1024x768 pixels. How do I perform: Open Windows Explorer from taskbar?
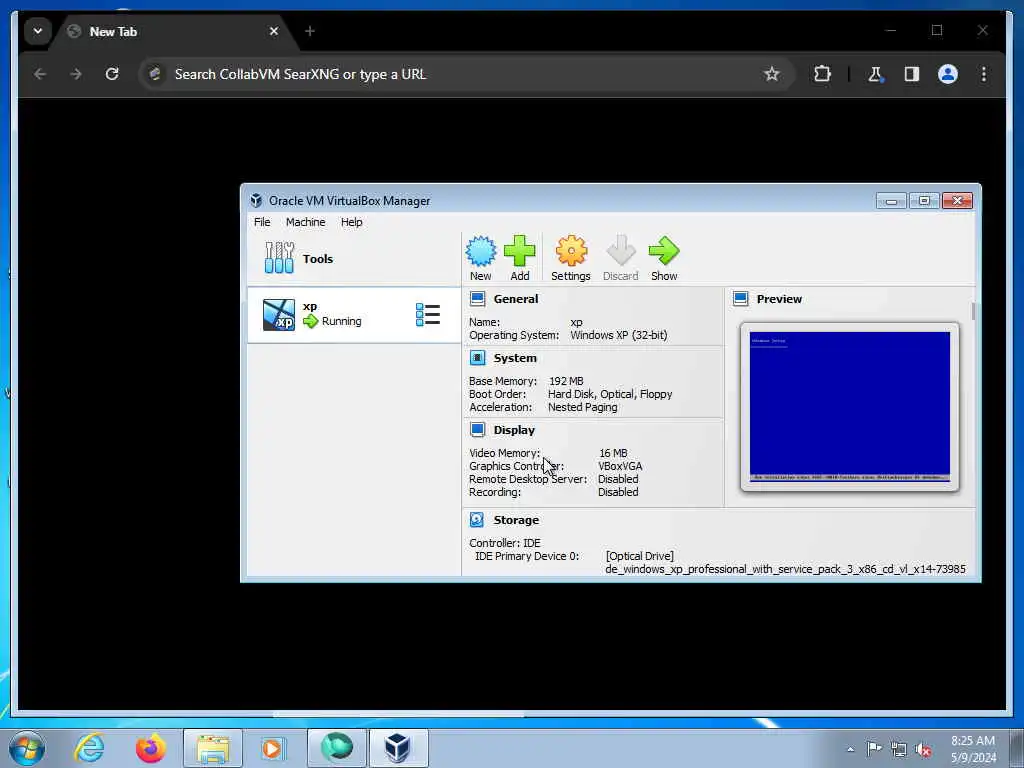click(213, 748)
